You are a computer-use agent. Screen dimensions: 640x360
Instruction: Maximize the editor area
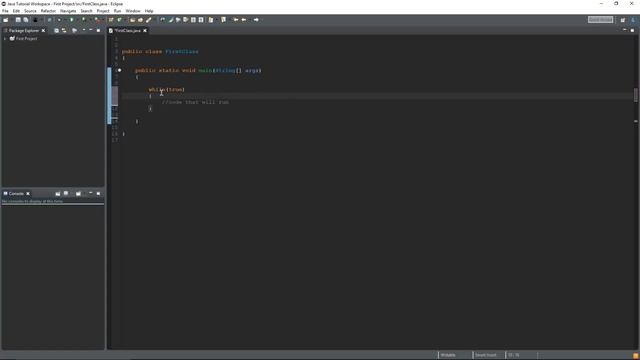632,31
